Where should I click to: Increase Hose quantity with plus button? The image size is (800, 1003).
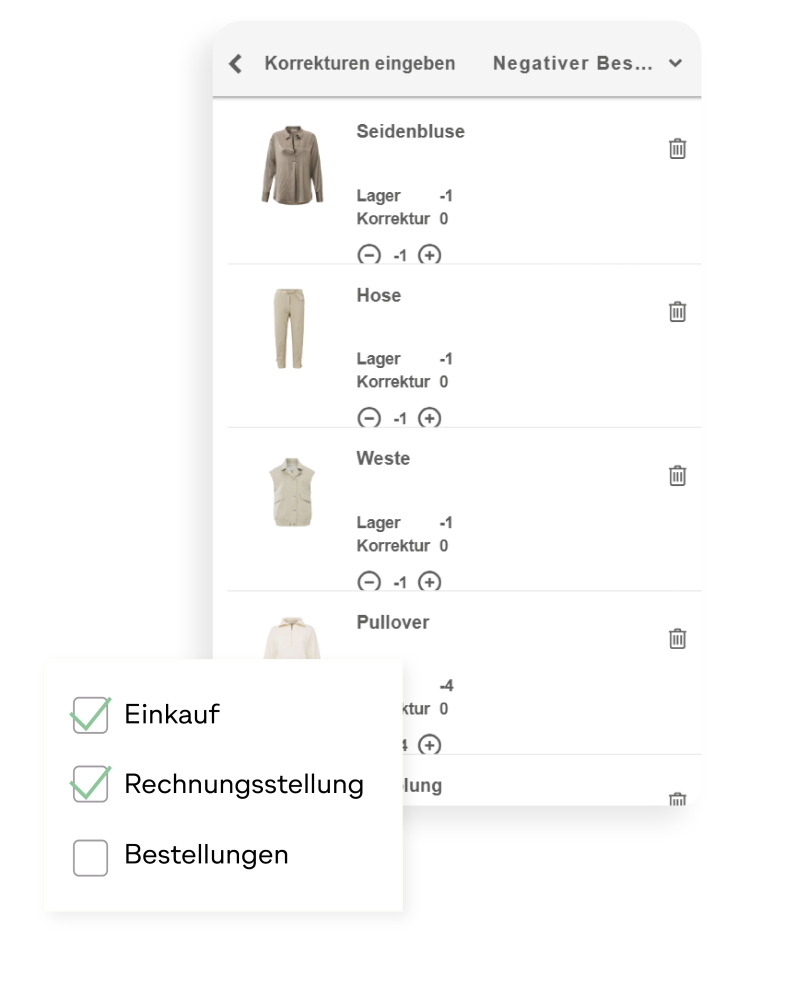click(x=429, y=418)
